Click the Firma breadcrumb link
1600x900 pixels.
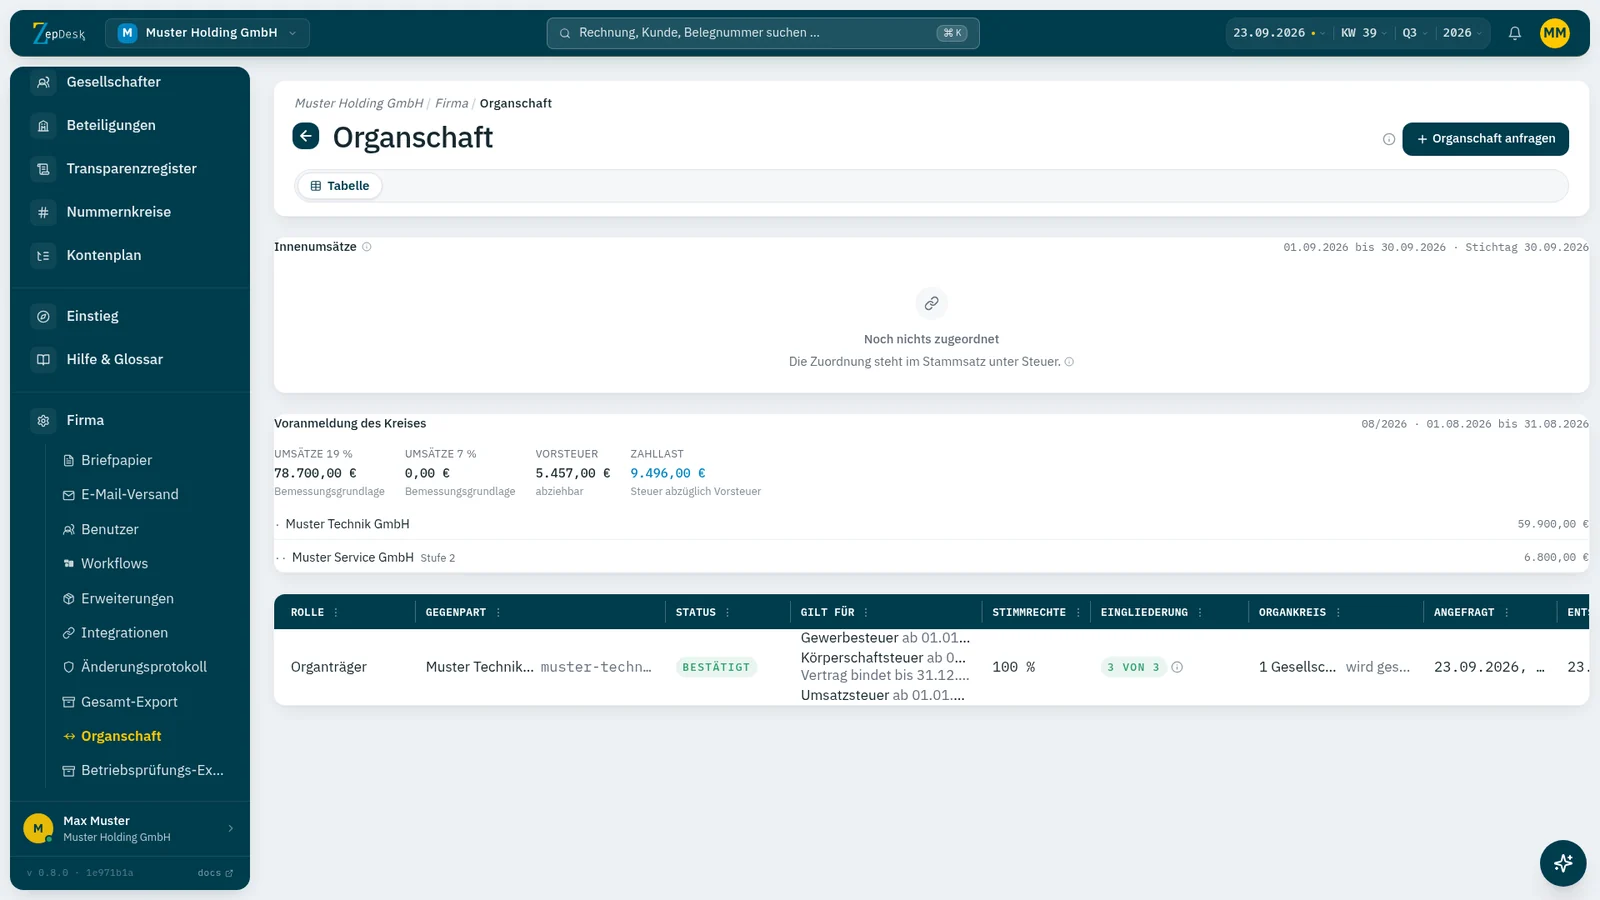[x=451, y=103]
